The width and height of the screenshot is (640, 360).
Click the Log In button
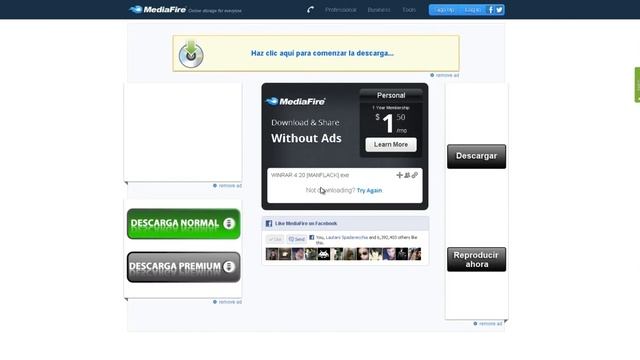tap(473, 10)
